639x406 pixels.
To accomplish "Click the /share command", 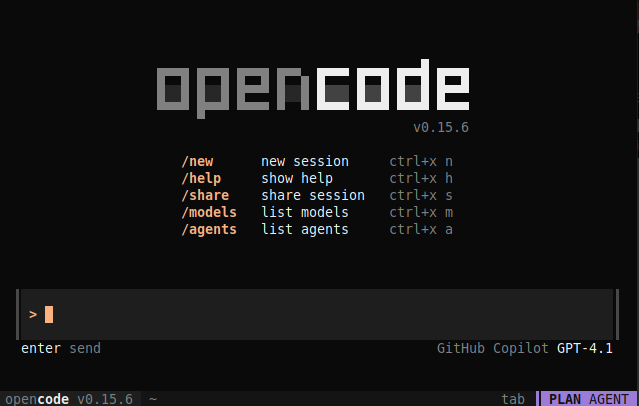I will click(x=205, y=196).
